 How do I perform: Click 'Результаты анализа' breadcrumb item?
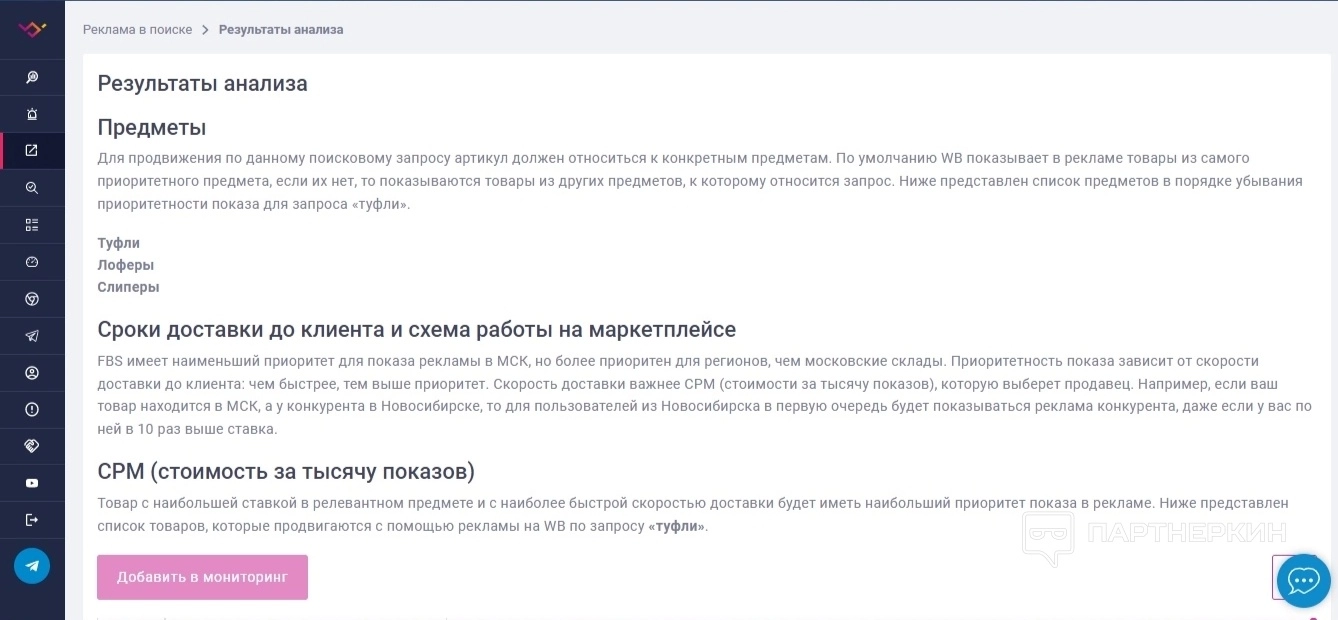281,30
